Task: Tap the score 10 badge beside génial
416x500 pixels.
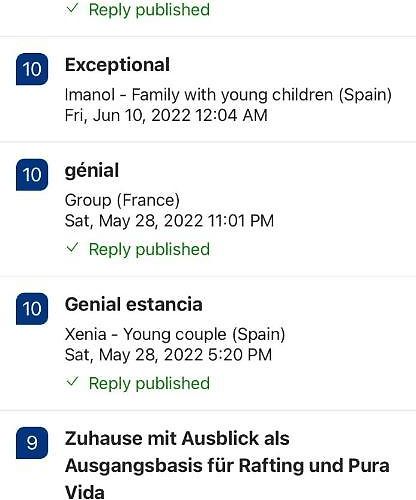Action: (32, 175)
